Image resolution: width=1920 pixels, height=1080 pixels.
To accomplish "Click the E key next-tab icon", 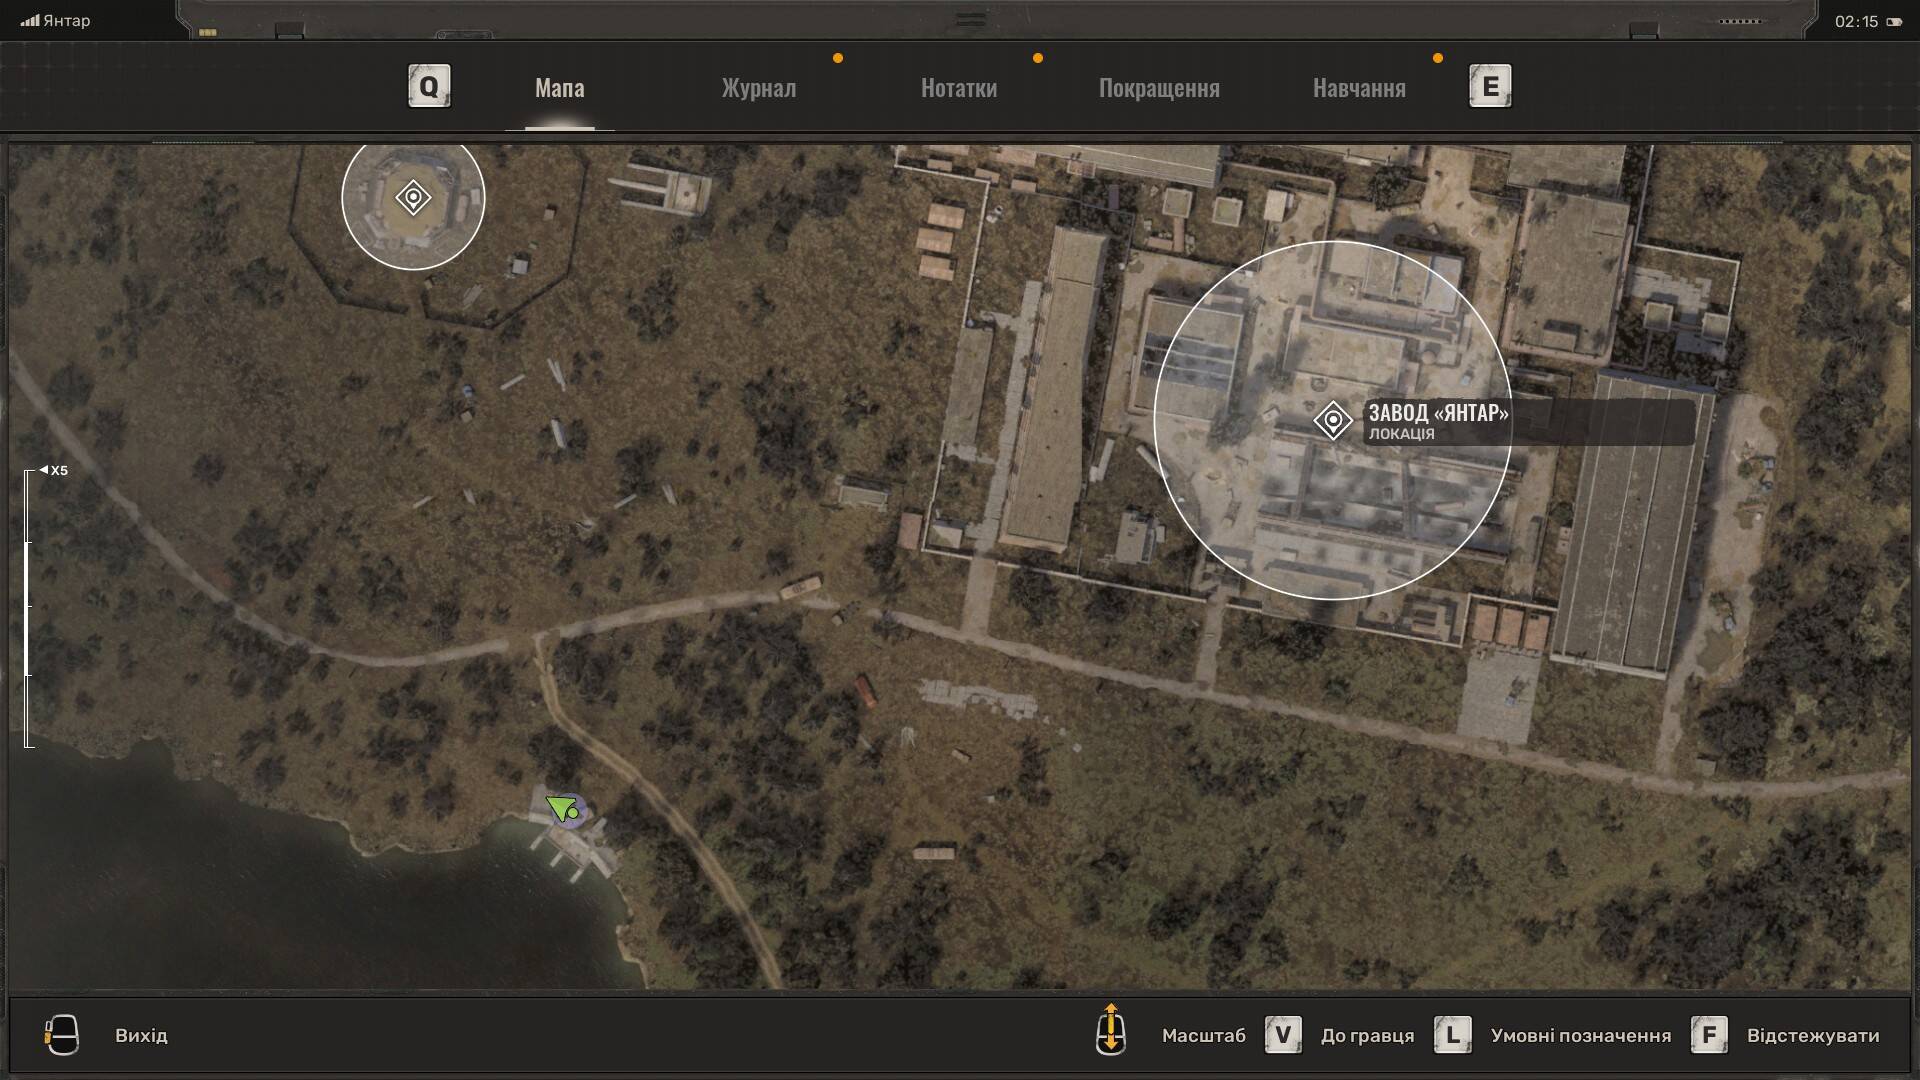I will click(1490, 86).
